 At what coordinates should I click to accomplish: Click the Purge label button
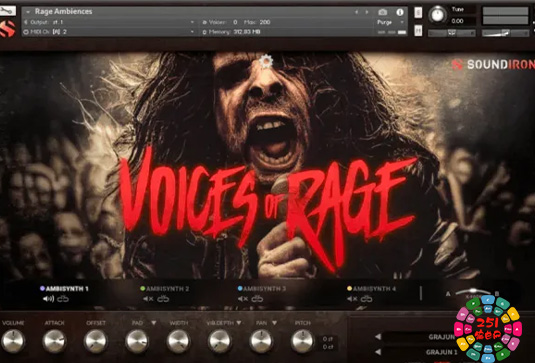[x=384, y=22]
